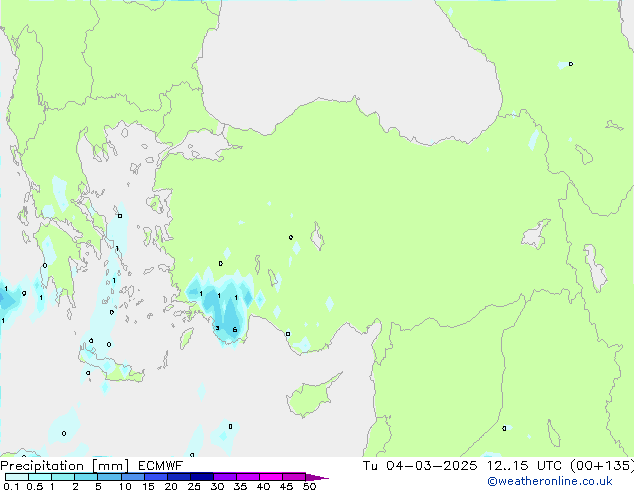Viewport: 634px width, 490px height.
Task: Click the '12..15 UTC' time range text
Action: [524, 466]
